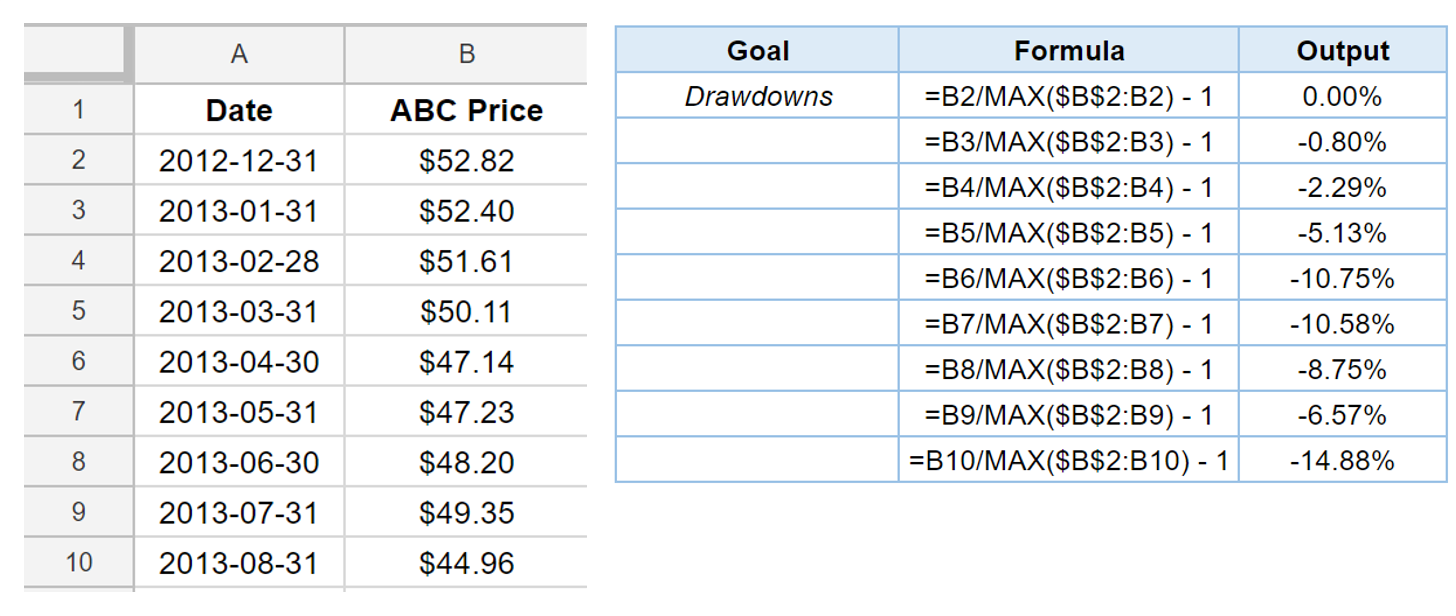Click the Goal table header
This screenshot has width=1456, height=616.
click(758, 50)
